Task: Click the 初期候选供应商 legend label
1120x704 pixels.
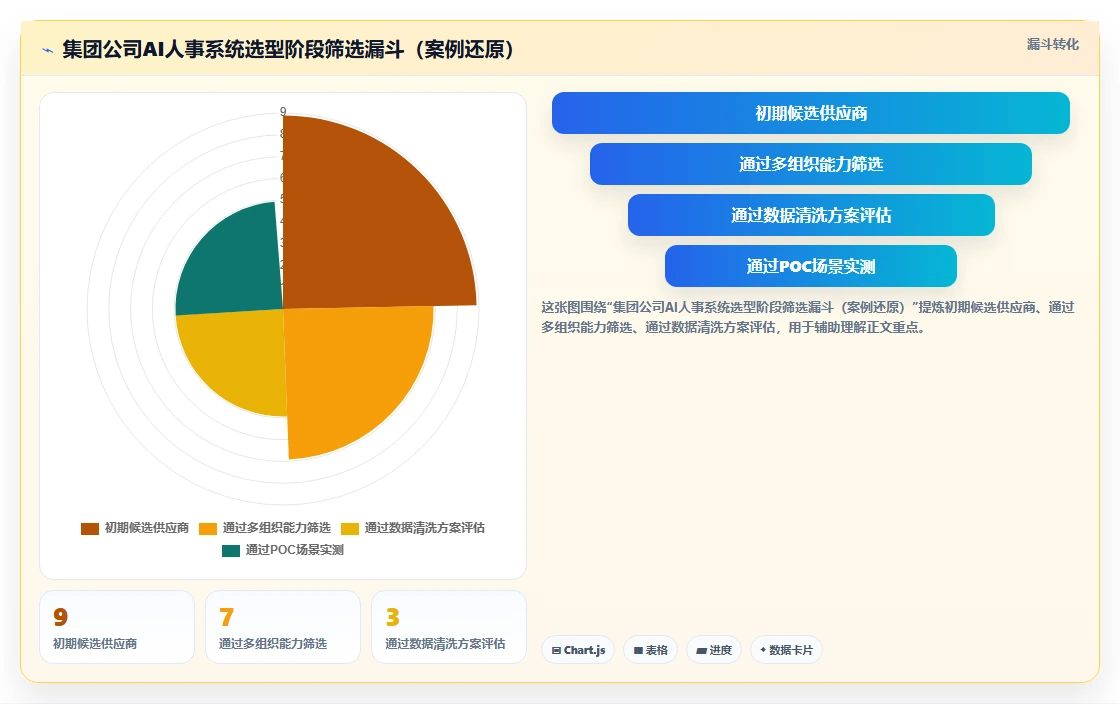Action: point(146,528)
